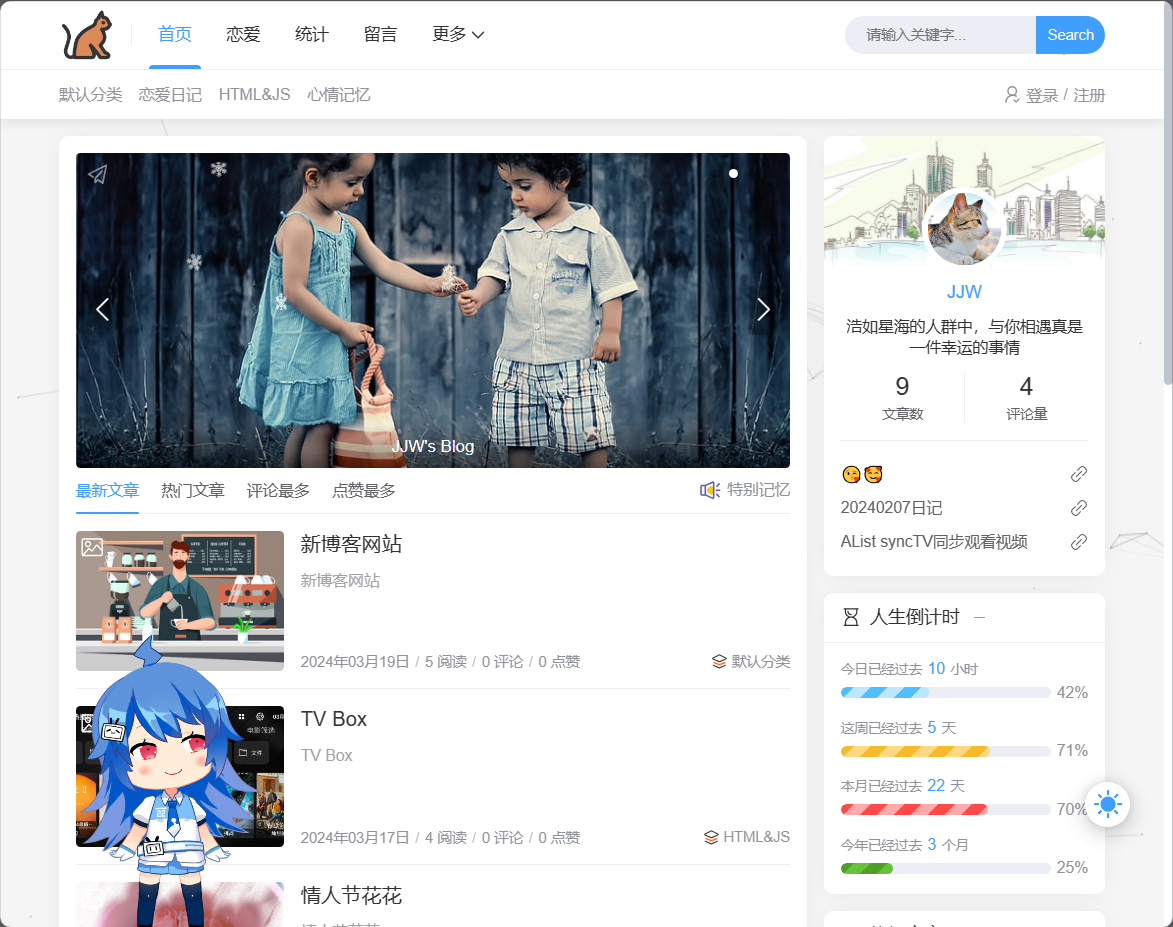Click the paper plane icon on the banner
This screenshot has width=1173, height=927.
point(98,174)
